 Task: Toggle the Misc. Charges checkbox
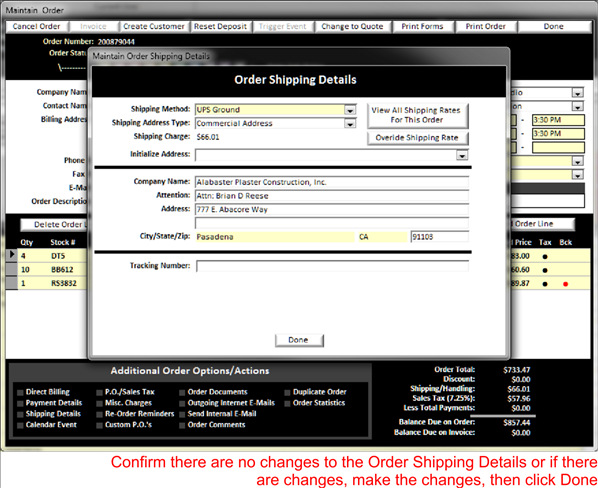pos(99,403)
